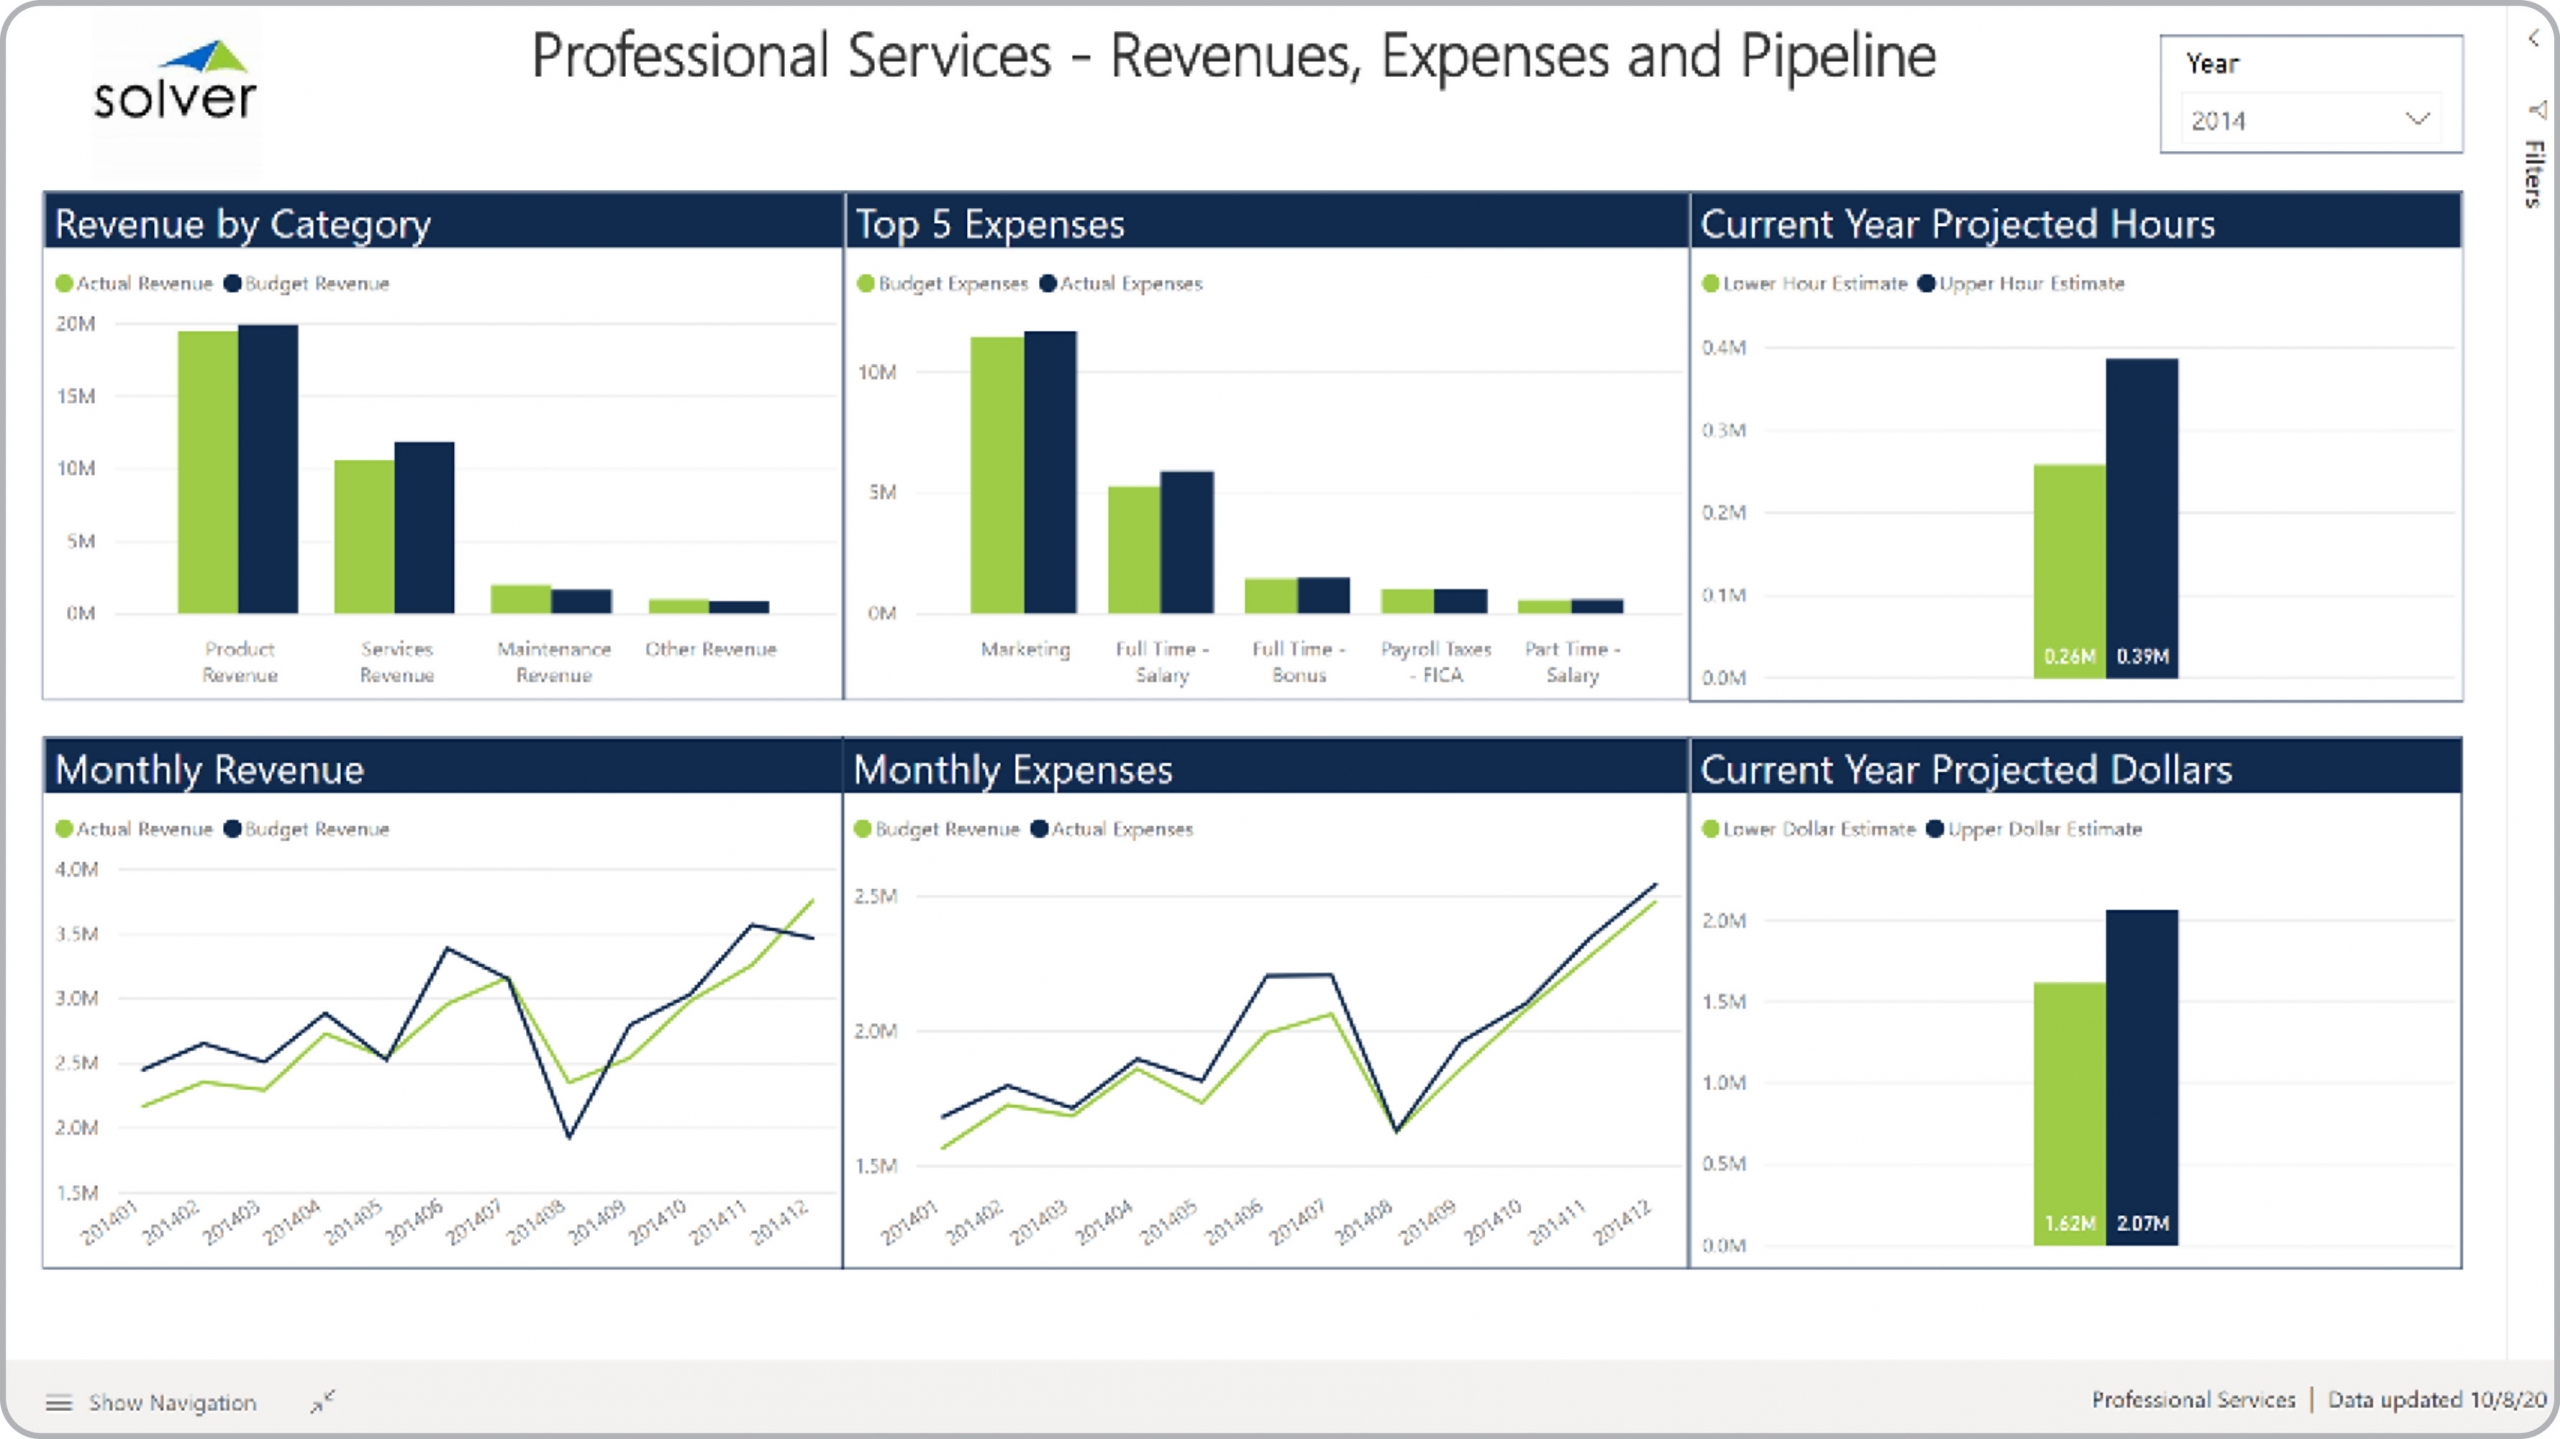2560x1439 pixels.
Task: Click Lower Dollar Estimate green legend dot
Action: [x=1710, y=829]
